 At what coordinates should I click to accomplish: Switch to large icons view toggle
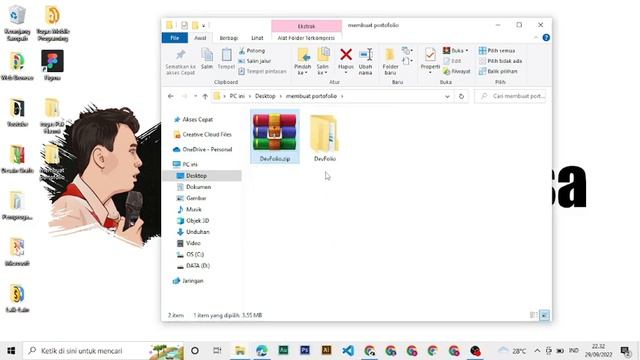(544, 315)
